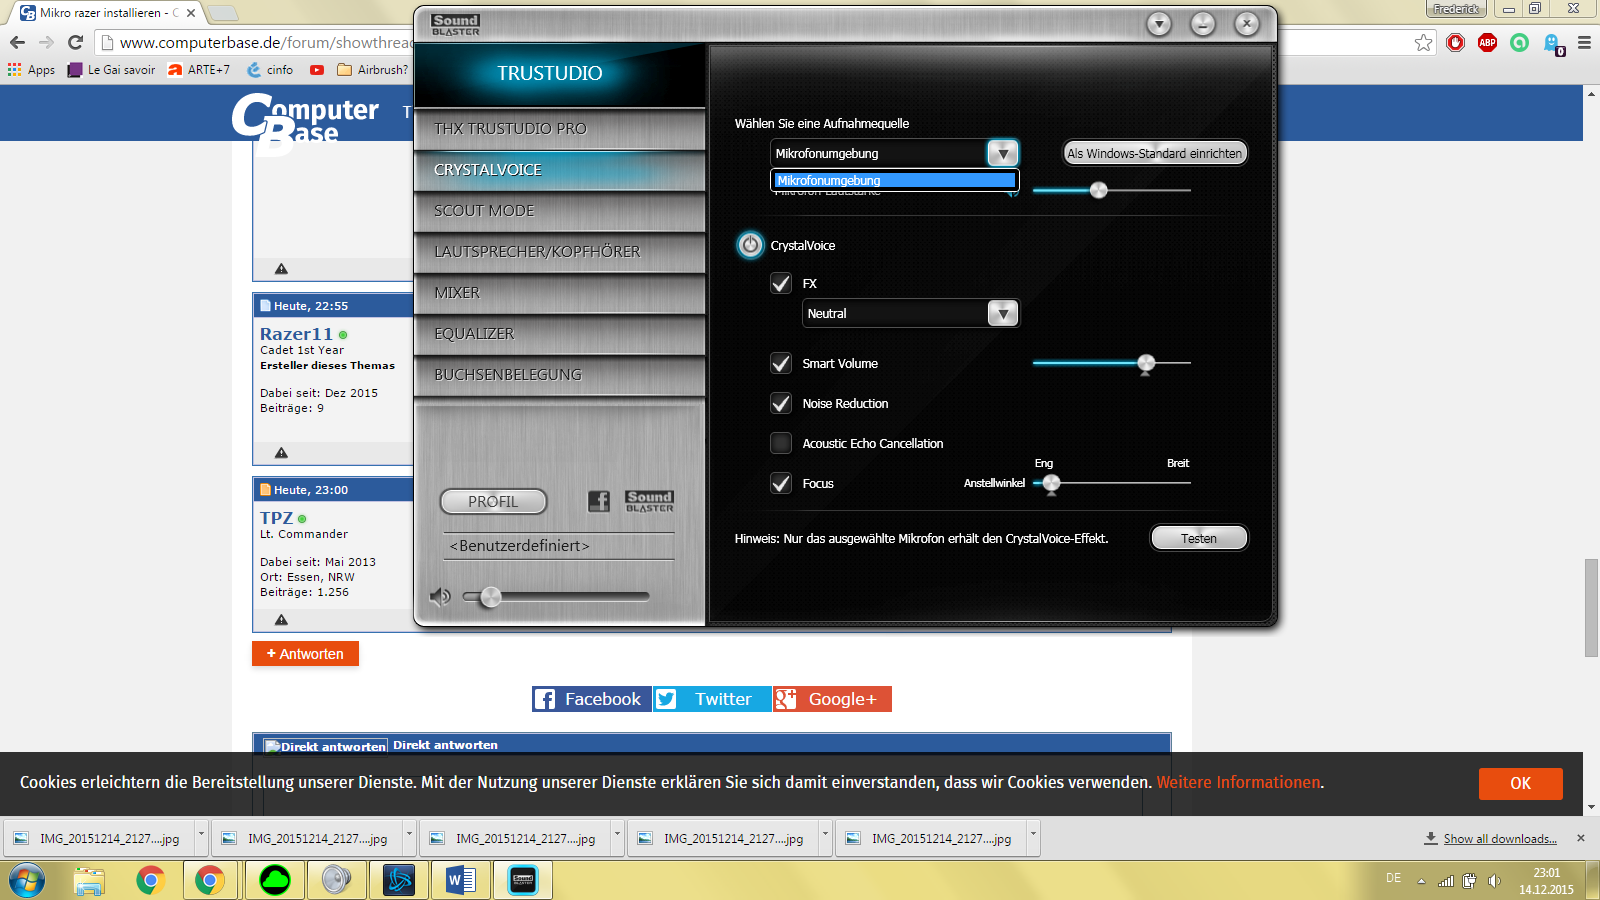This screenshot has width=1600, height=900.
Task: Open the Equalizer section
Action: 559,334
